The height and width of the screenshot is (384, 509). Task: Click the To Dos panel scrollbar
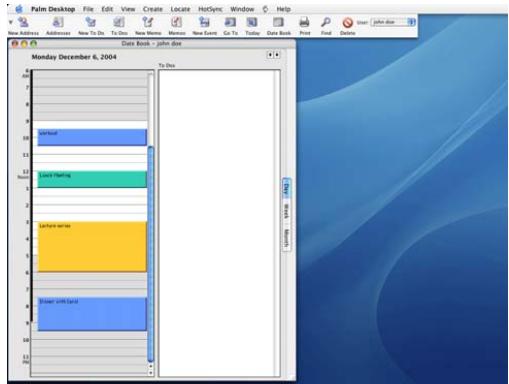(x=277, y=223)
